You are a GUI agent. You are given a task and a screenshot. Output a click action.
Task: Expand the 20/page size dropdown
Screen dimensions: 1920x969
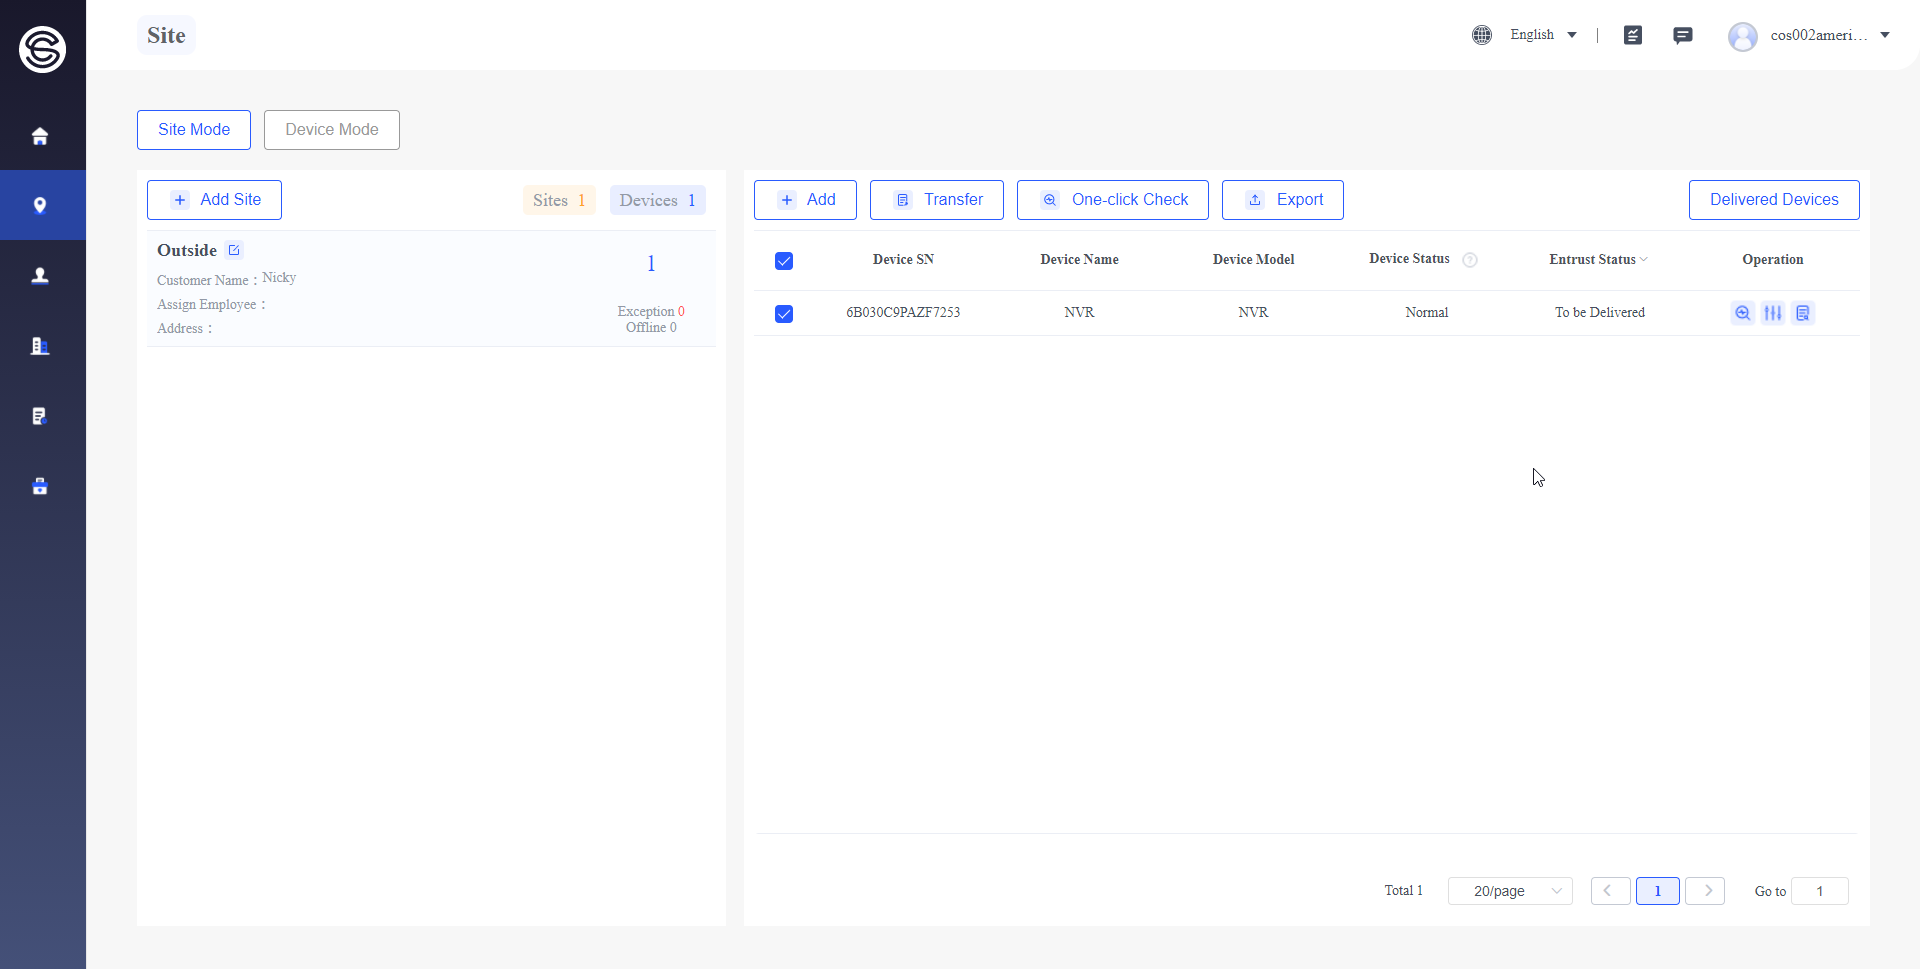(x=1510, y=891)
